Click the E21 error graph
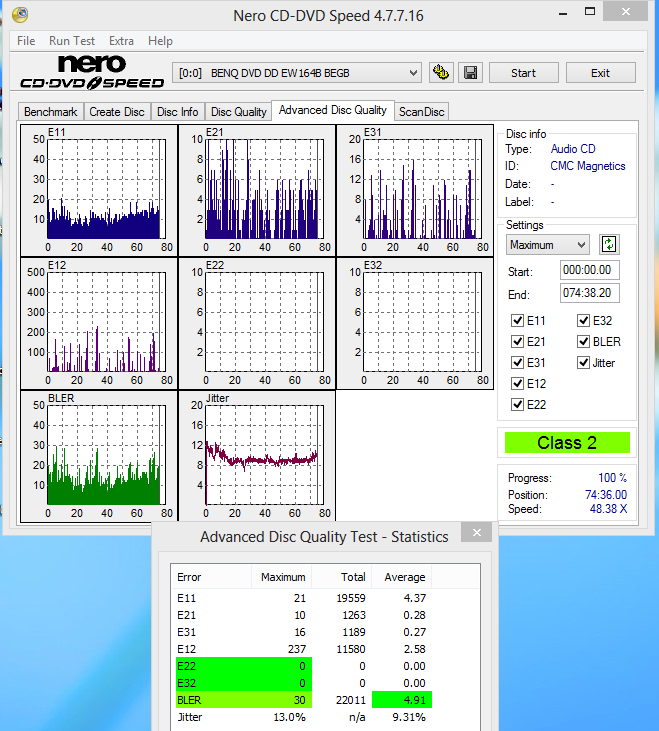This screenshot has width=659, height=731. click(257, 190)
